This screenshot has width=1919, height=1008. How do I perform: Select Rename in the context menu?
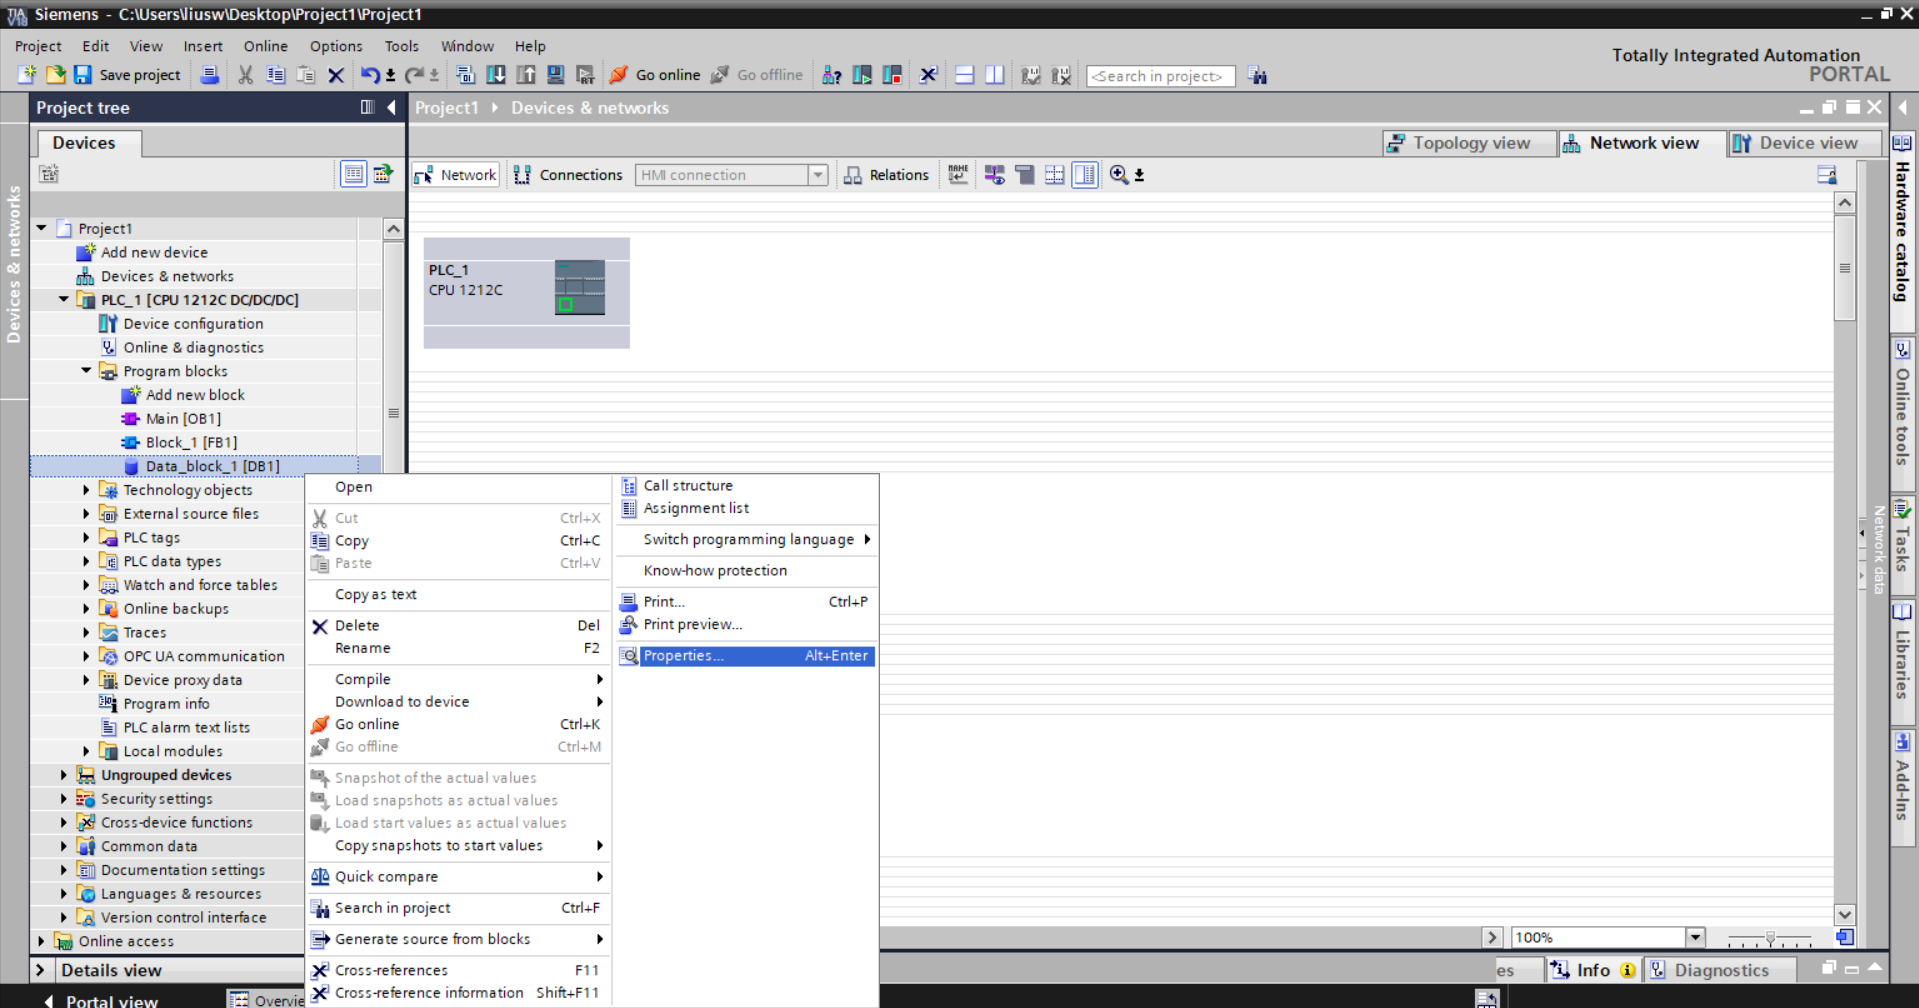click(458, 648)
